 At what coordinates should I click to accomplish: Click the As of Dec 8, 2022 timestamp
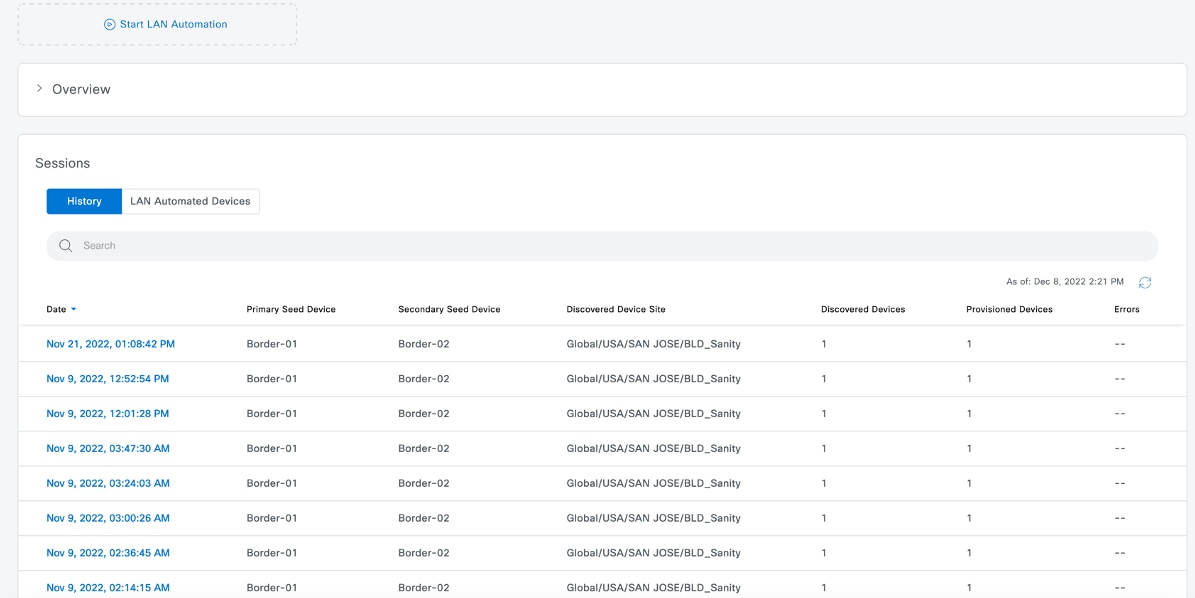pos(1065,282)
